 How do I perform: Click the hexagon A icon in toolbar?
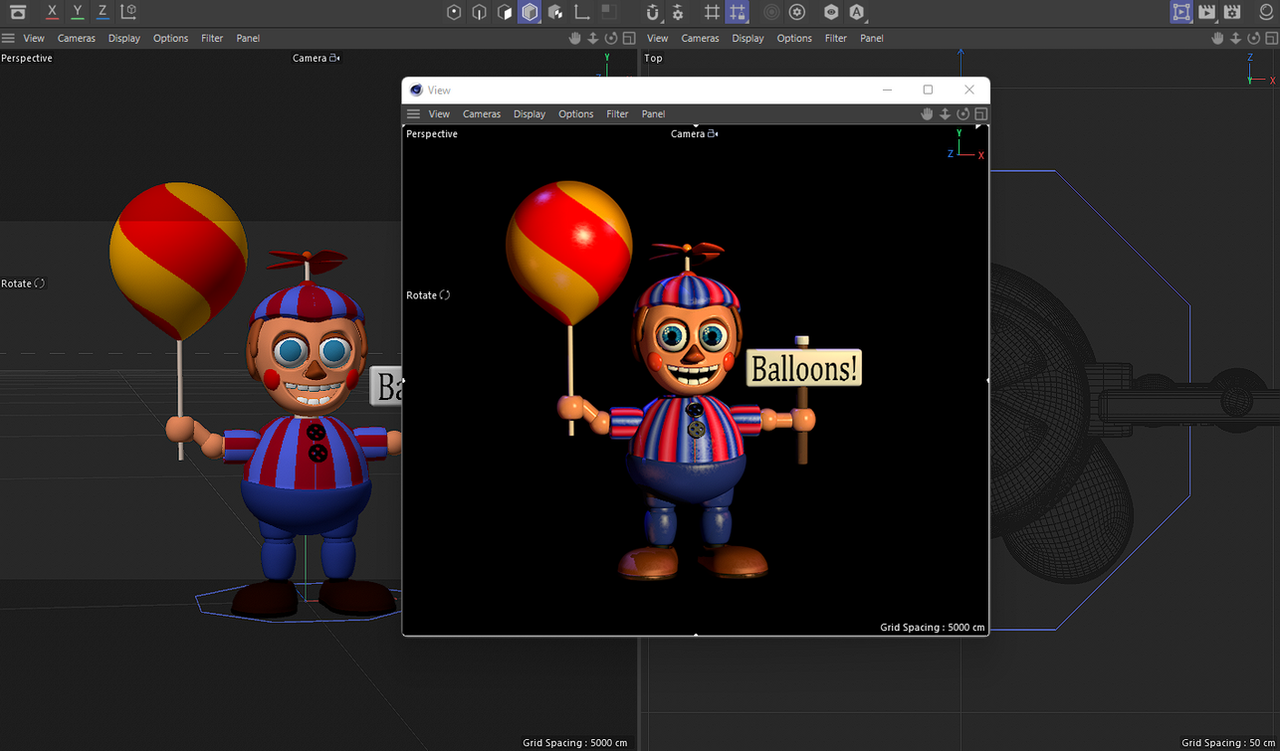857,12
